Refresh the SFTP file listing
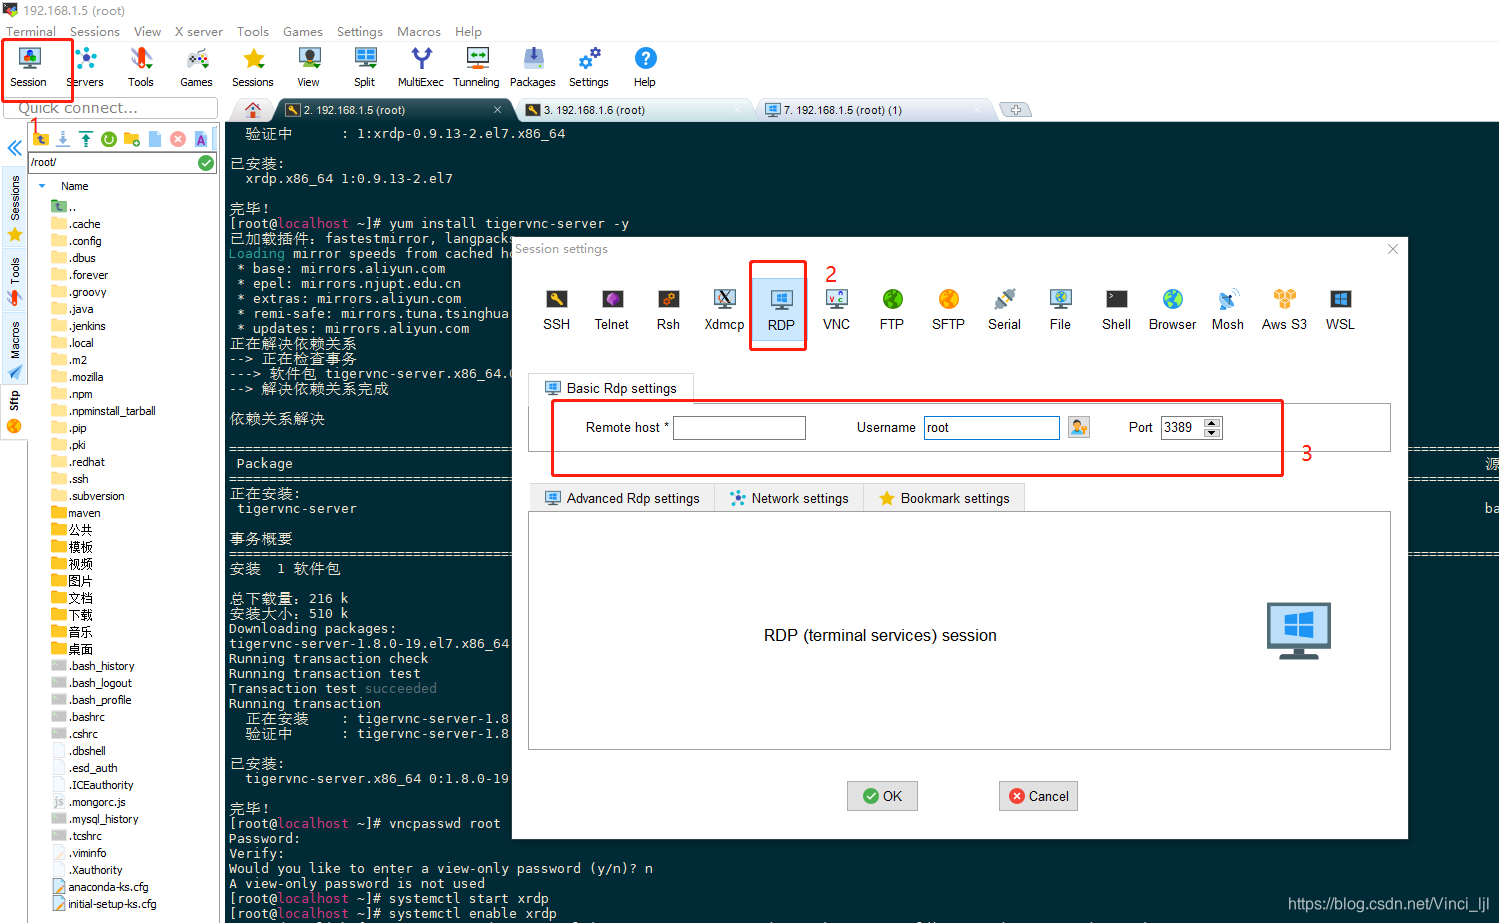Viewport: 1499px width, 923px height. click(107, 139)
